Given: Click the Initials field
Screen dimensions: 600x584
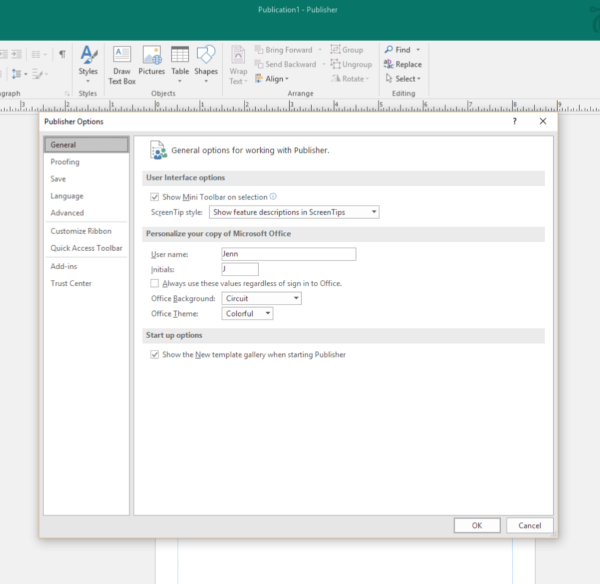Looking at the screenshot, I should tap(240, 269).
